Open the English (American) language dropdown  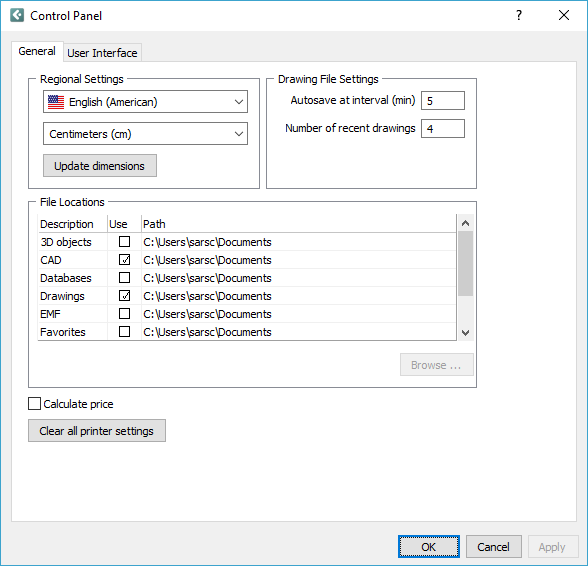click(x=146, y=102)
